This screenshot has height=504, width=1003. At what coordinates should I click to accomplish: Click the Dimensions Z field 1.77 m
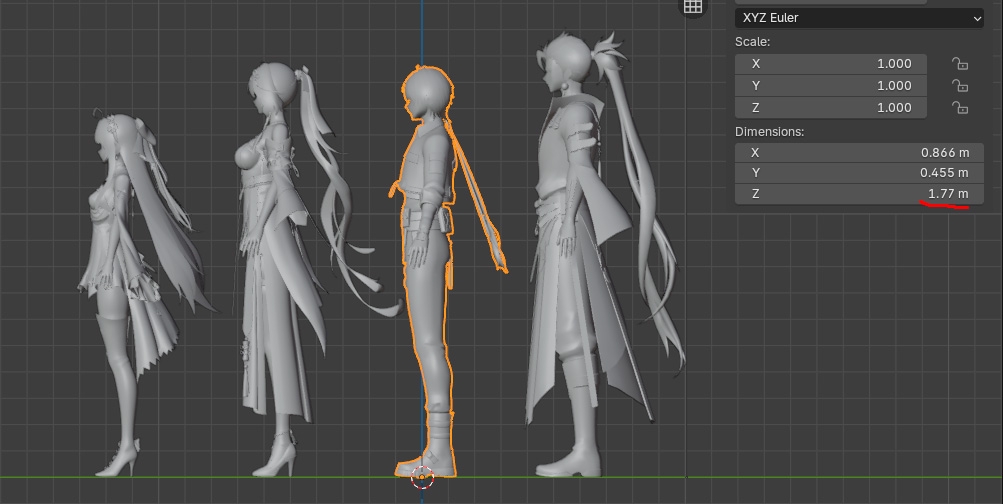click(859, 194)
